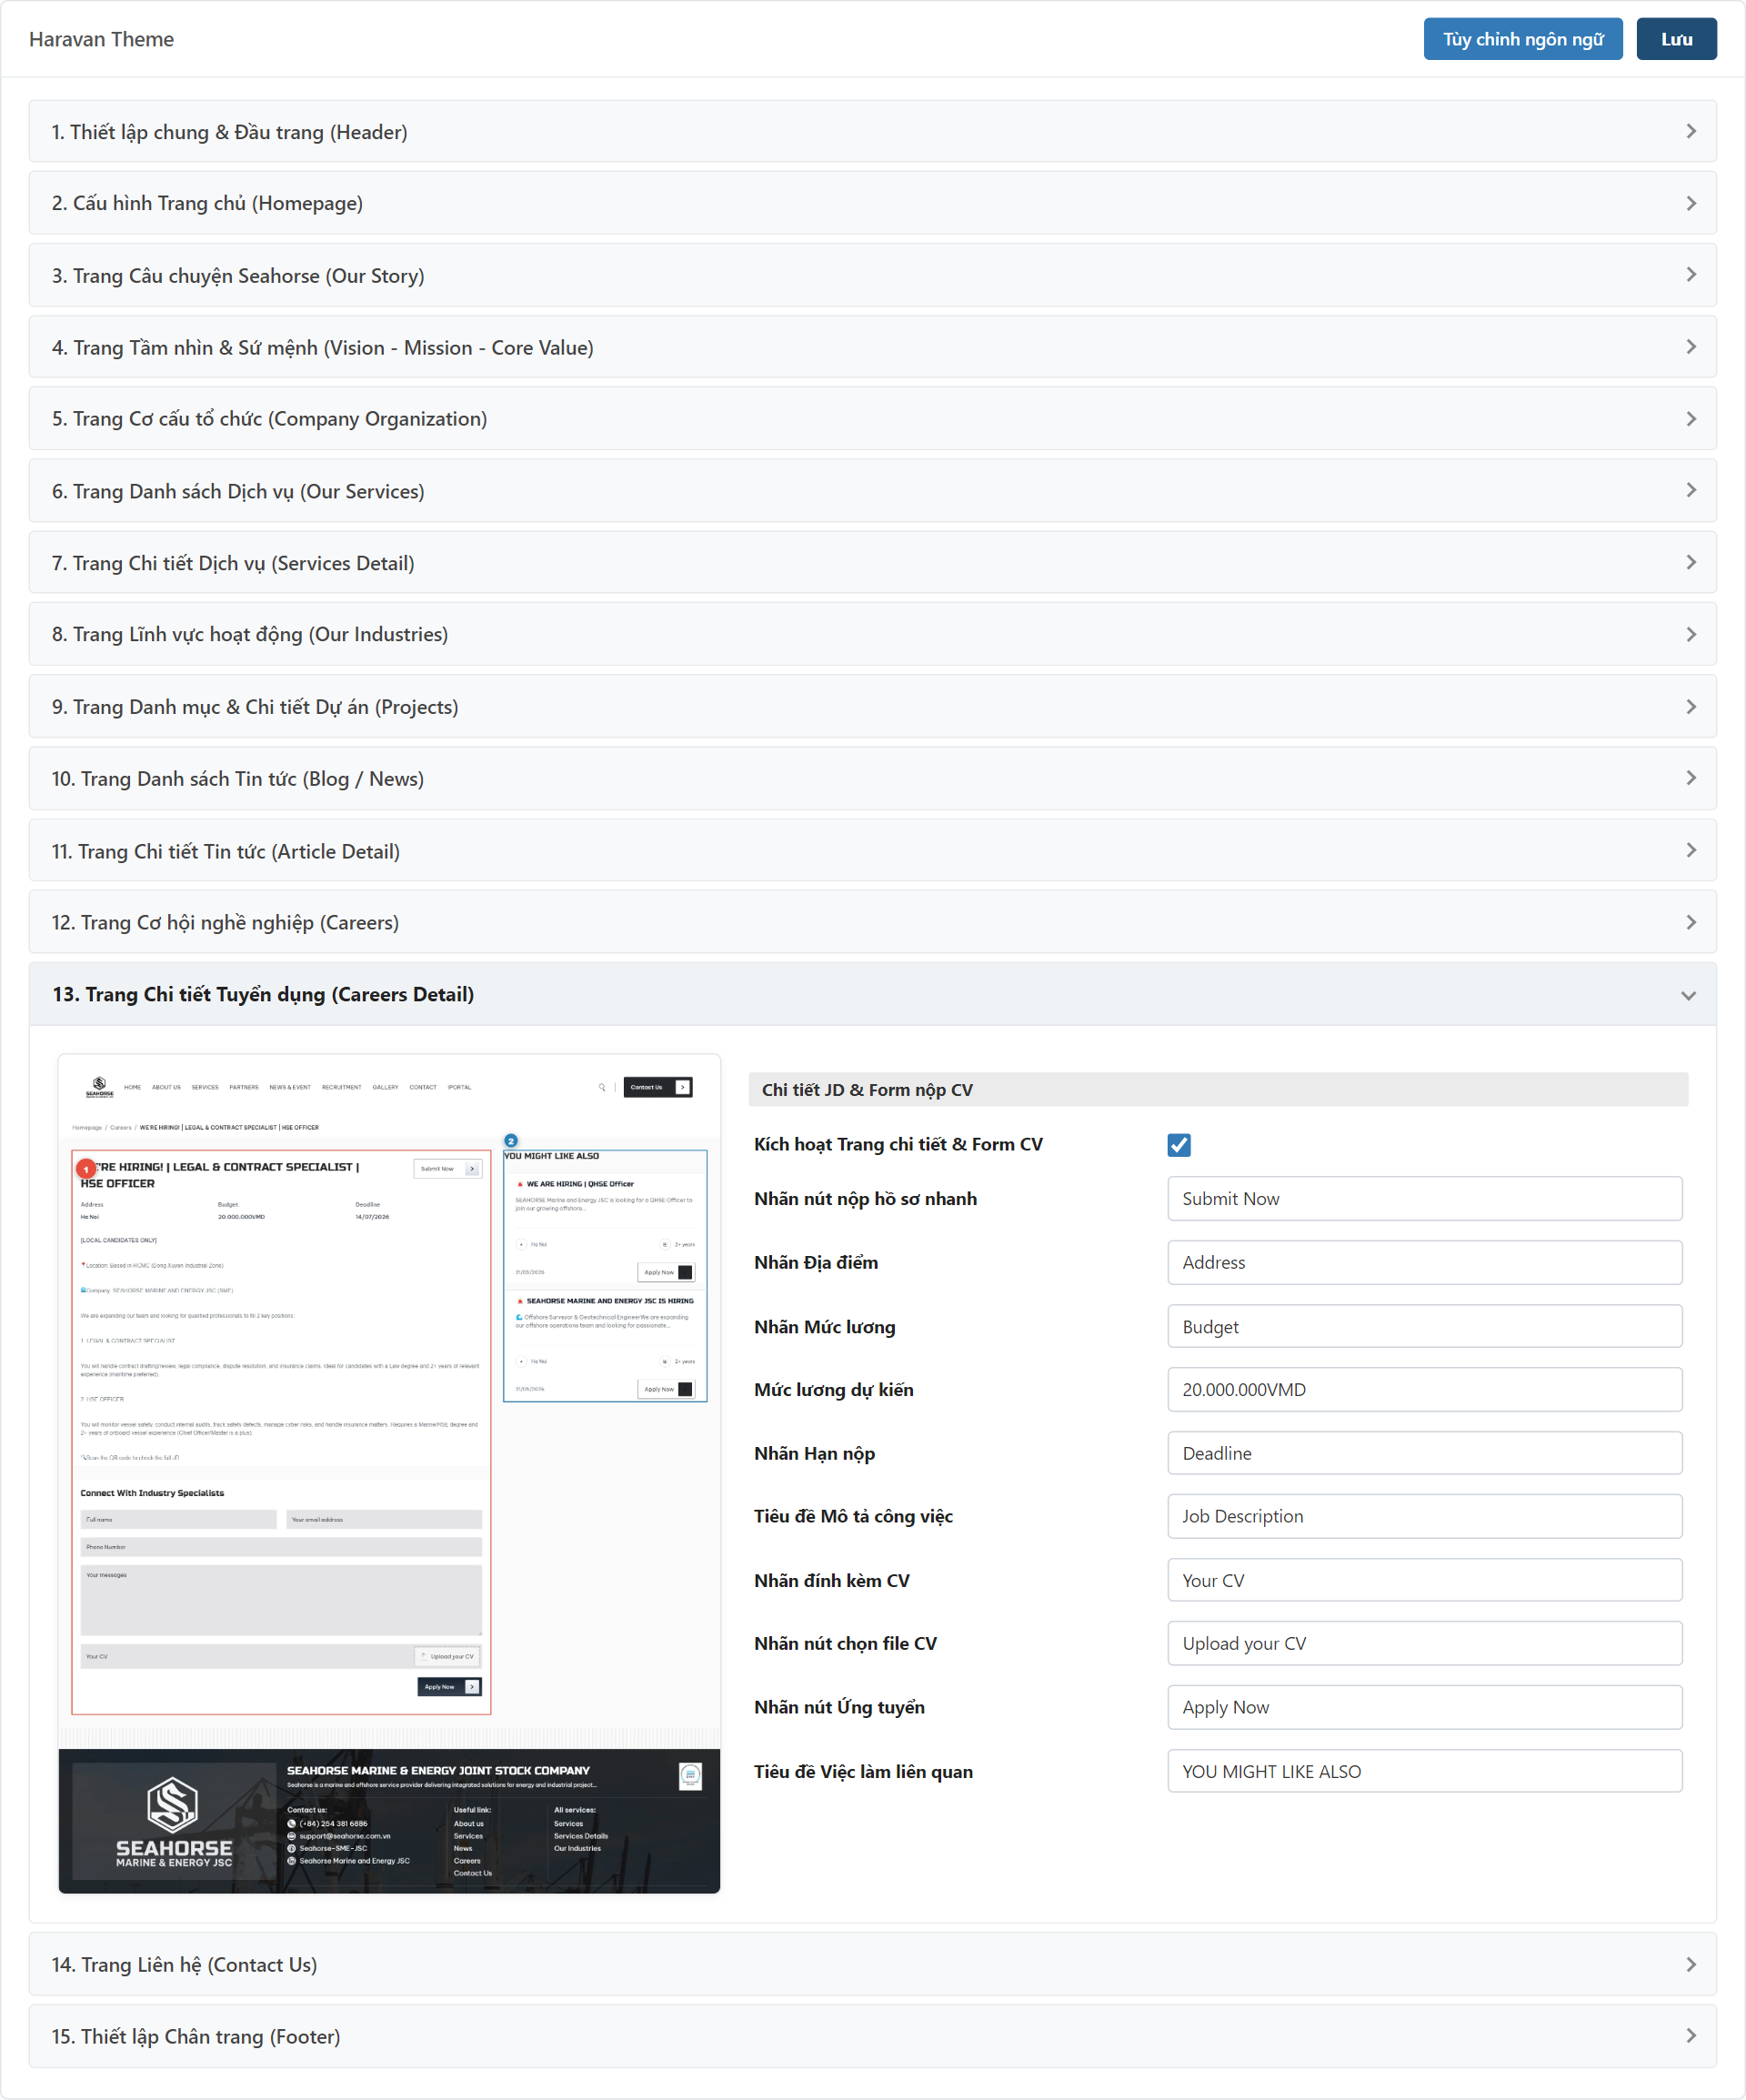The width and height of the screenshot is (1746, 2100).
Task: Edit the Nhãn Địa điểm Address field
Action: [1424, 1262]
